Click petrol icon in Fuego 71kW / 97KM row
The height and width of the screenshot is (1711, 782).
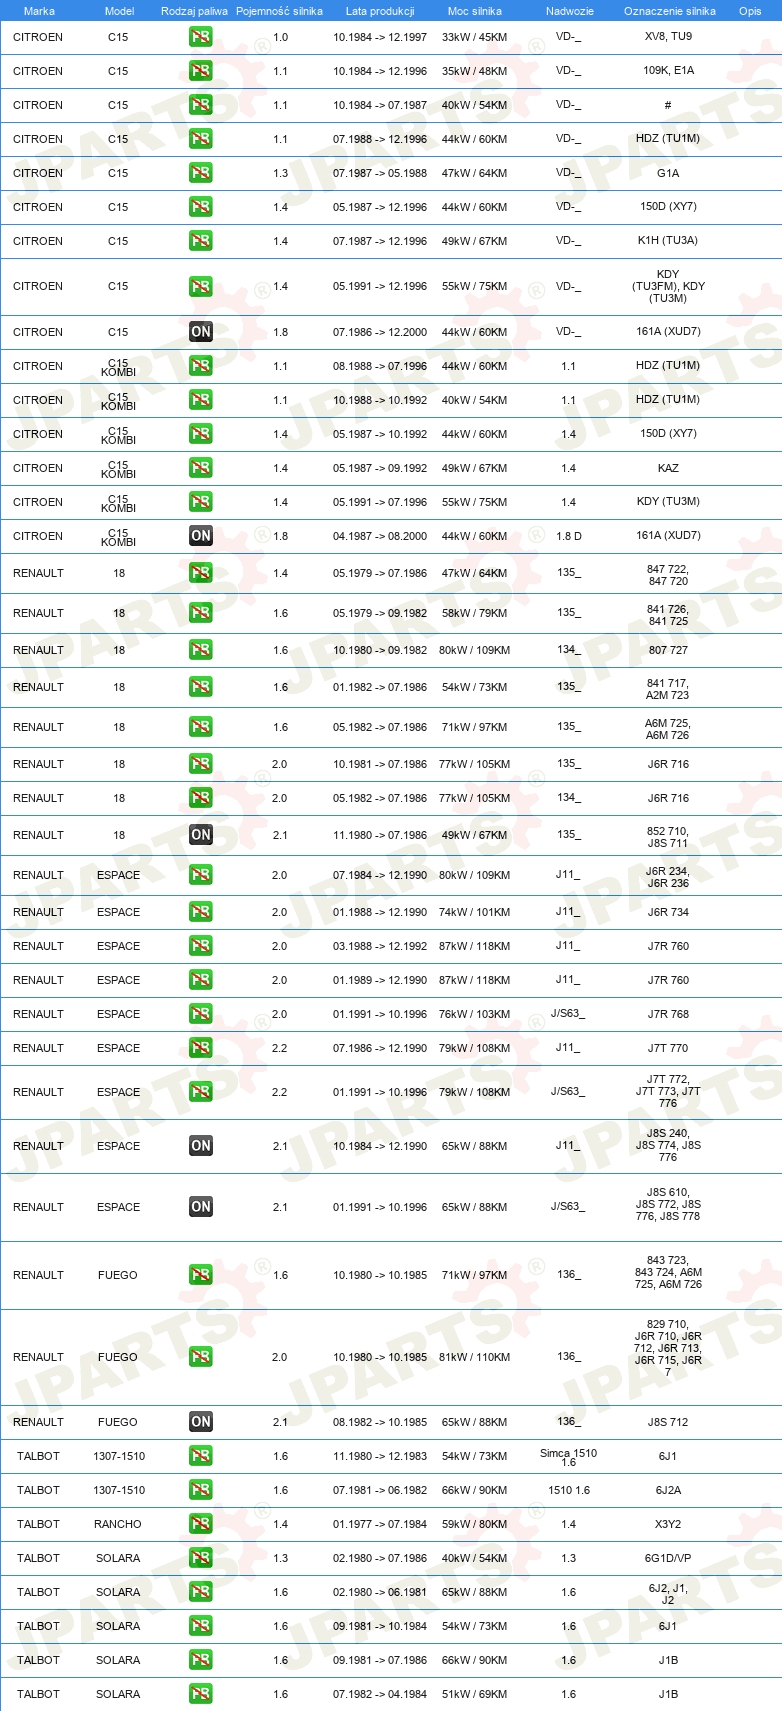click(200, 1275)
